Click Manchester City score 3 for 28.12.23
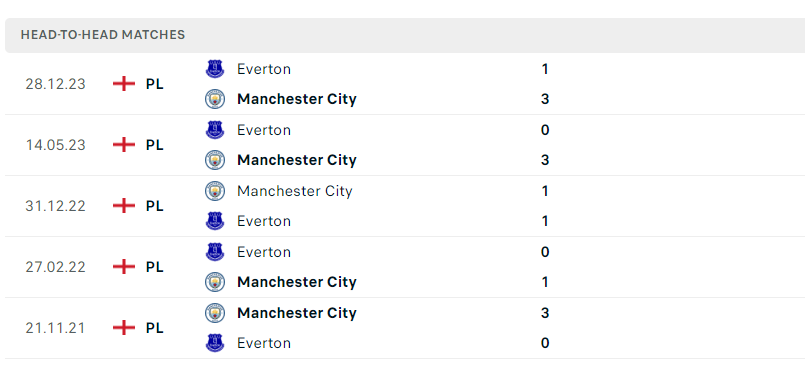This screenshot has width=805, height=365. (x=545, y=99)
